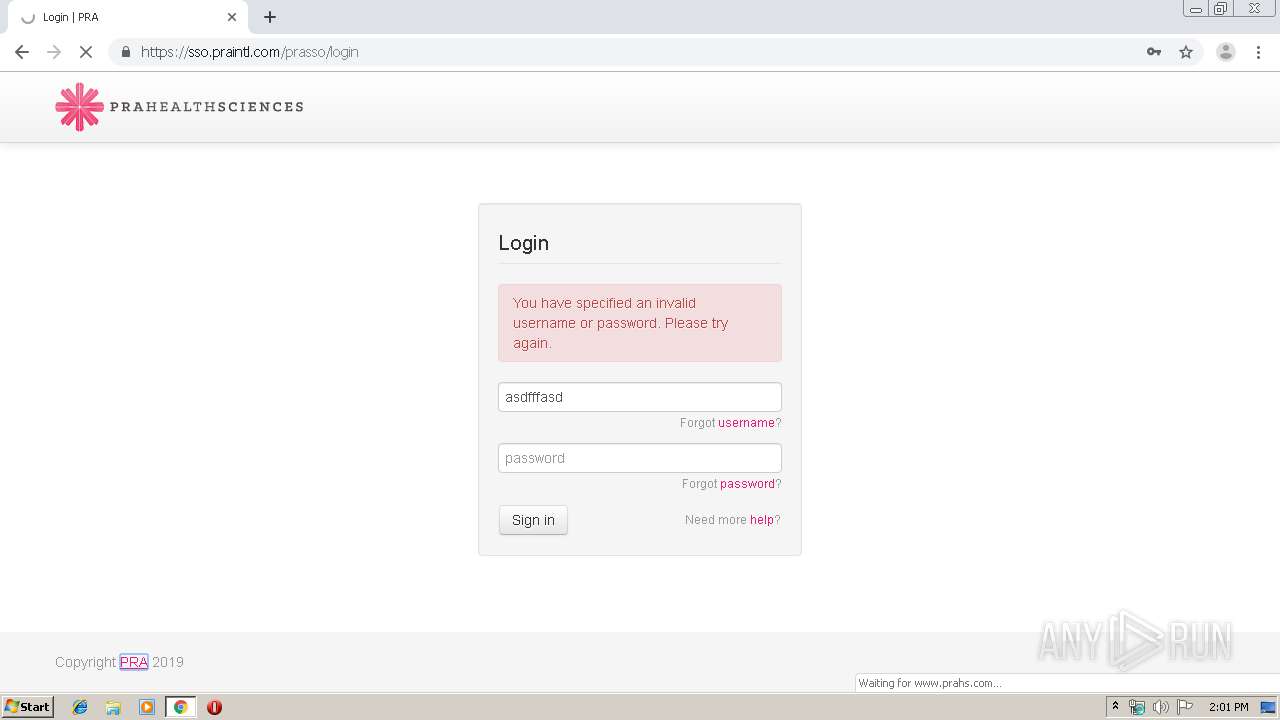Click the 2:01 PM clock
The height and width of the screenshot is (720, 1280).
1228,707
